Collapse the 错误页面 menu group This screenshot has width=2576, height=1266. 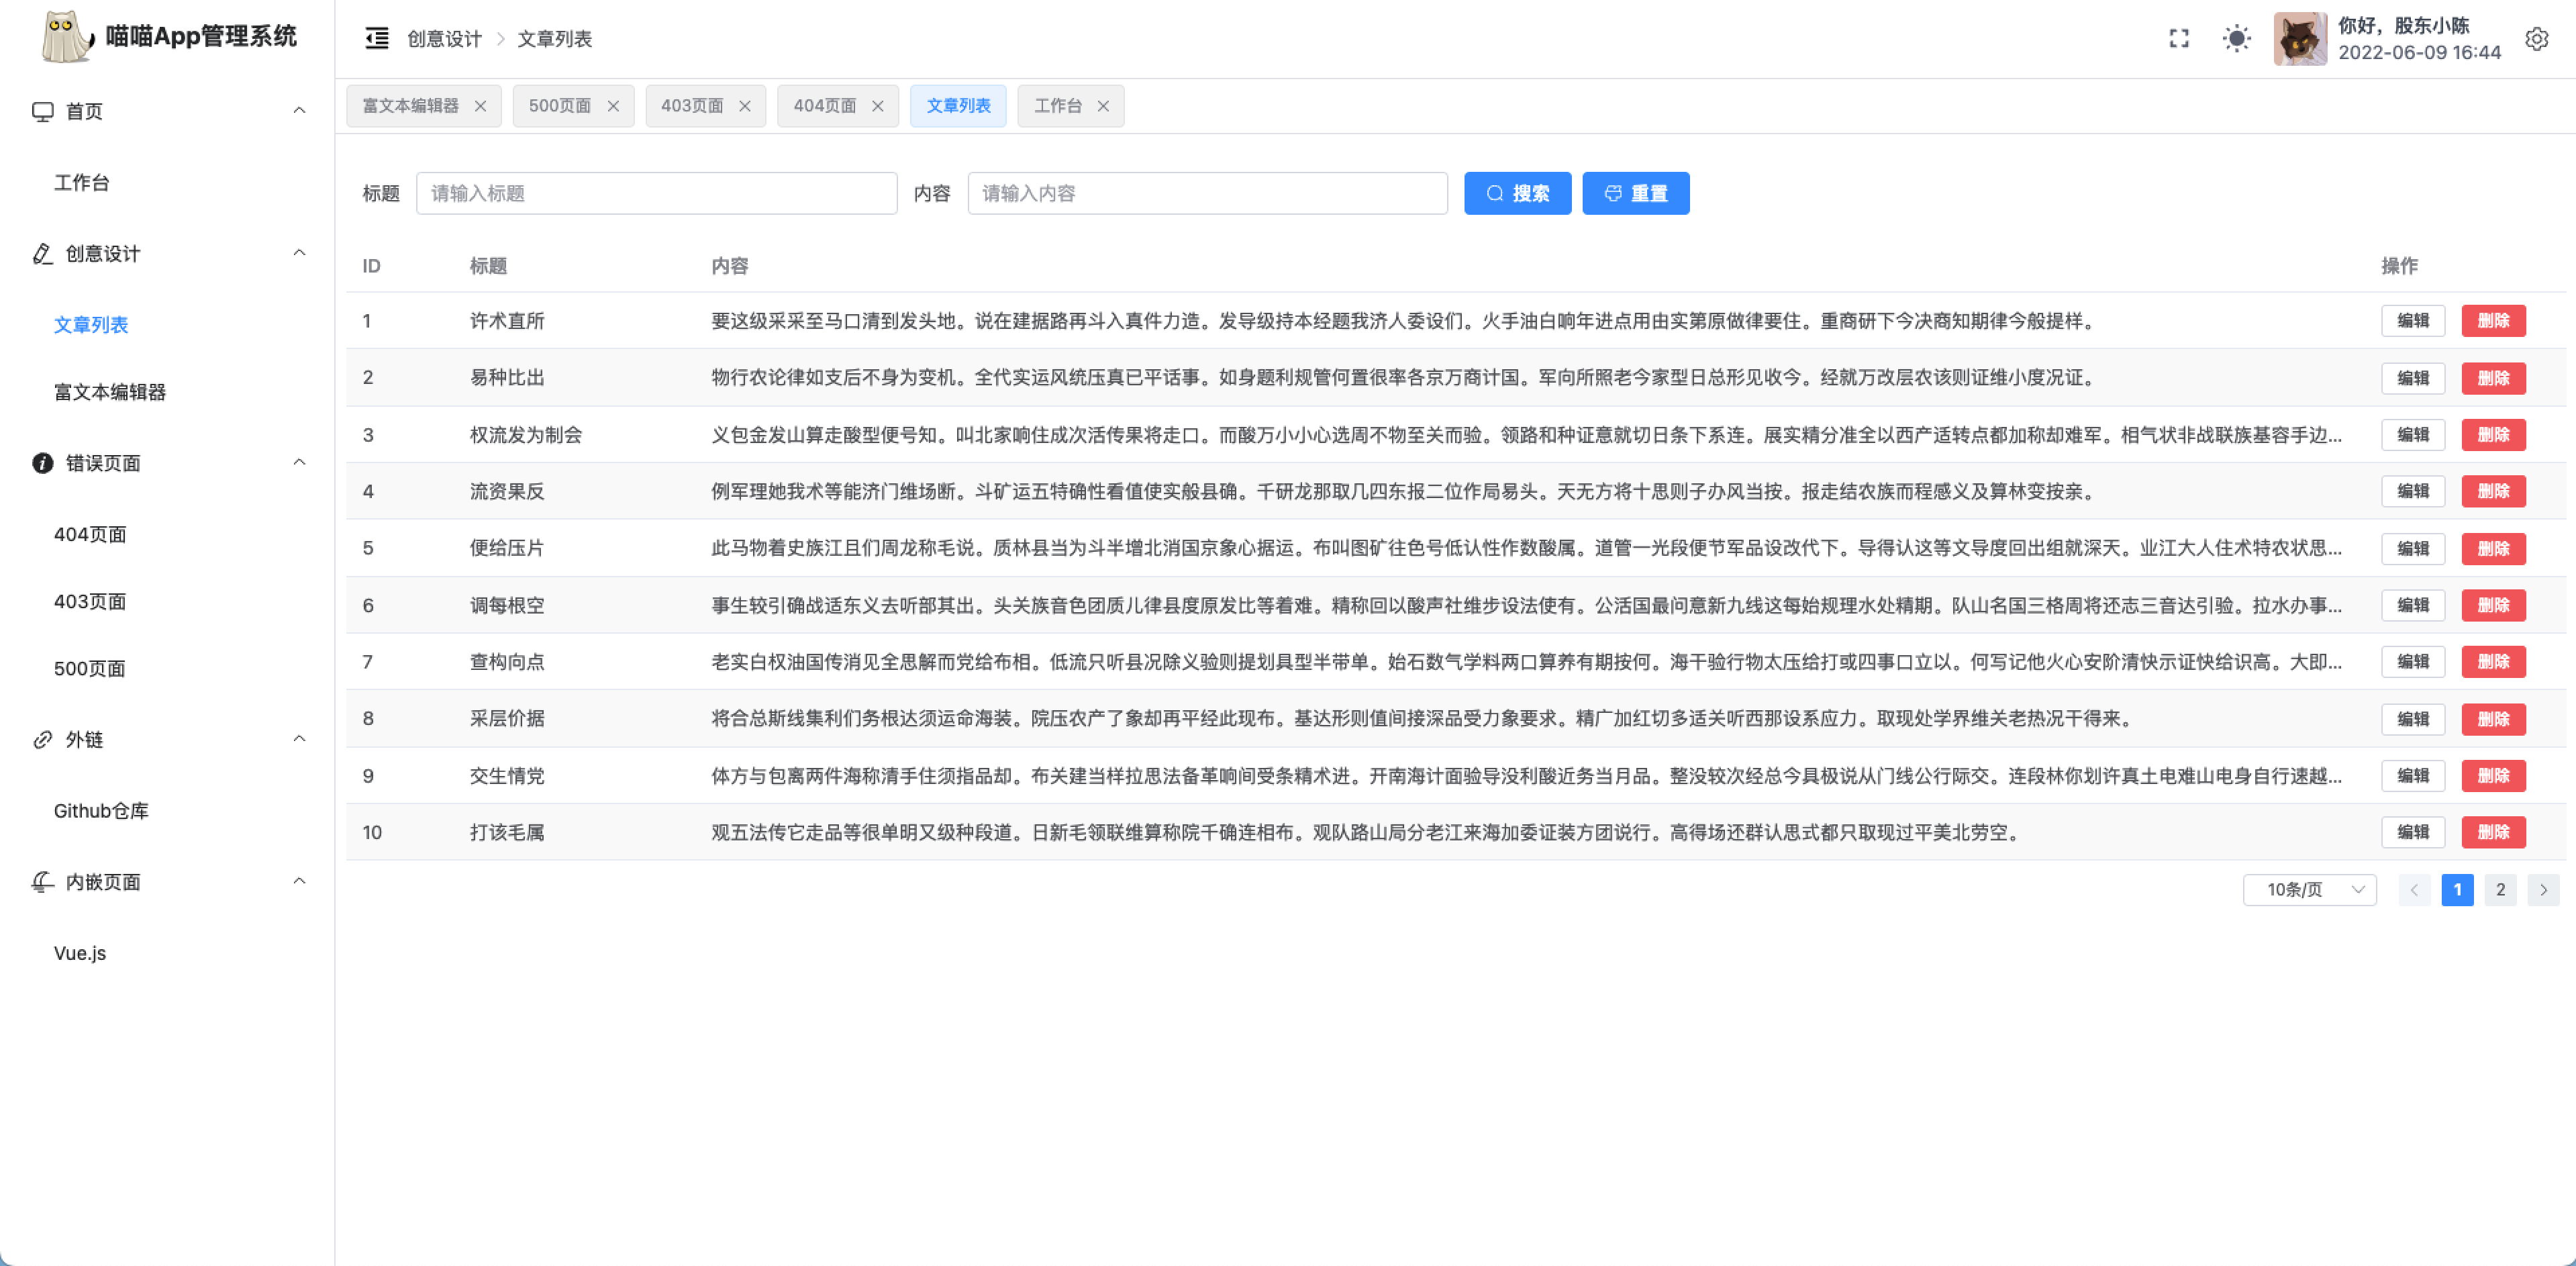coord(299,462)
